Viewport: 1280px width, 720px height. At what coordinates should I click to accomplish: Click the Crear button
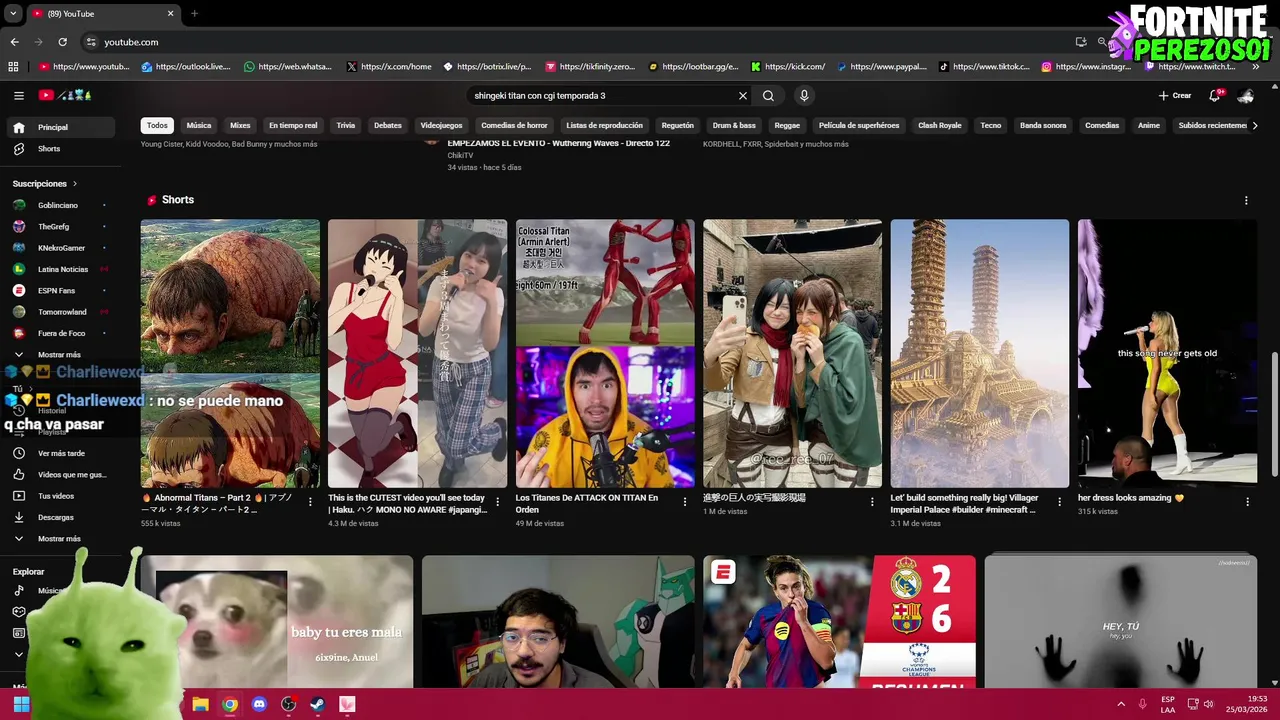1175,96
